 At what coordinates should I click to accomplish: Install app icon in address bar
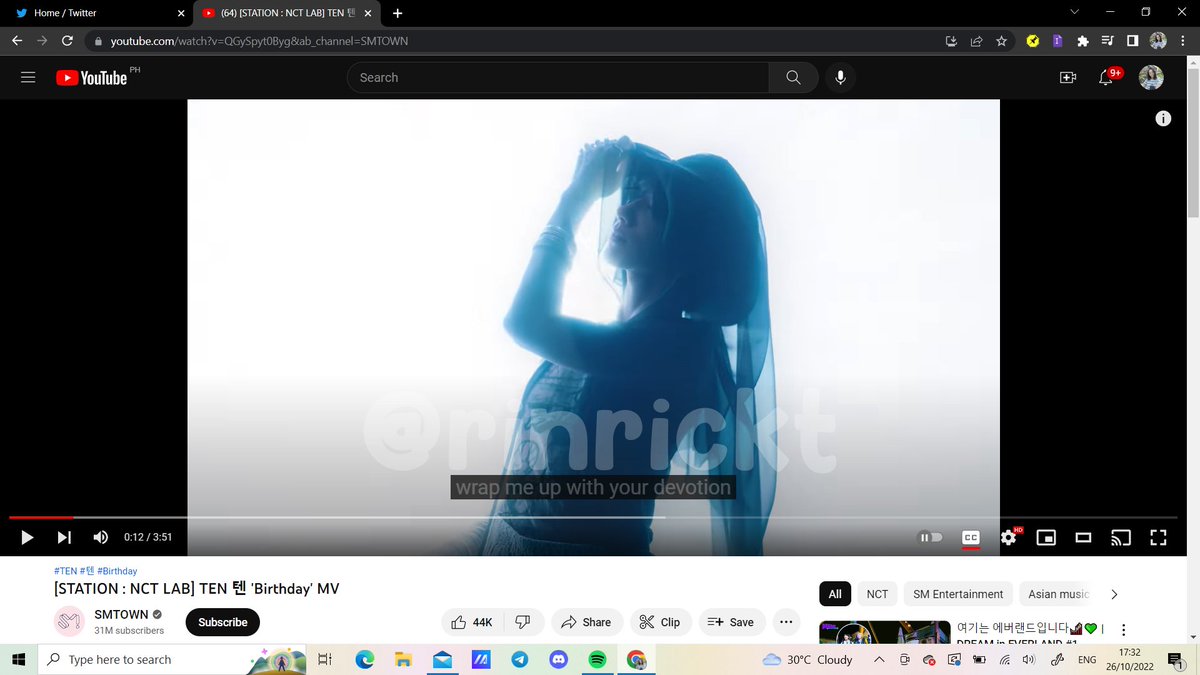951,41
